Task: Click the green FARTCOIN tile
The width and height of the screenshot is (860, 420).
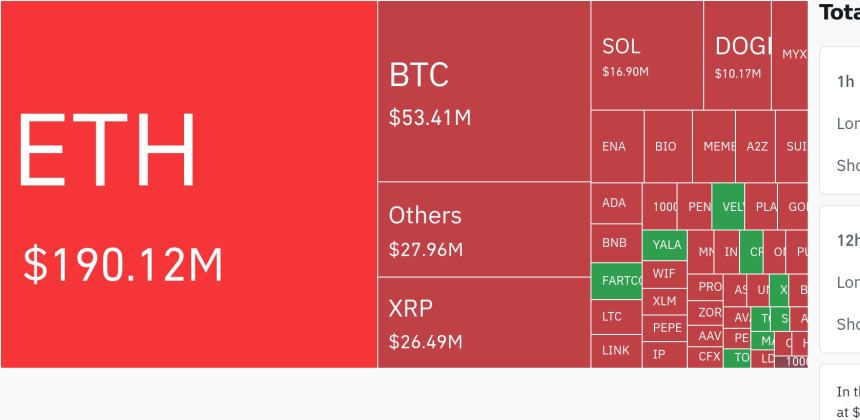Action: pyautogui.click(x=616, y=281)
